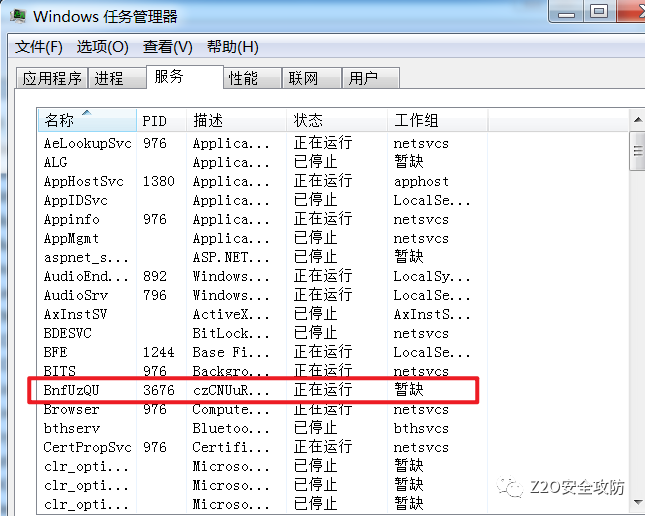Switch to the 应用程序 tab

point(52,78)
